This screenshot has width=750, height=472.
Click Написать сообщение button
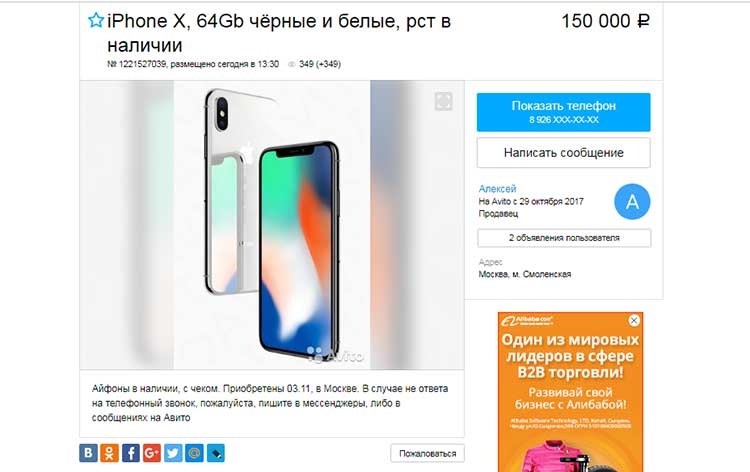(563, 153)
